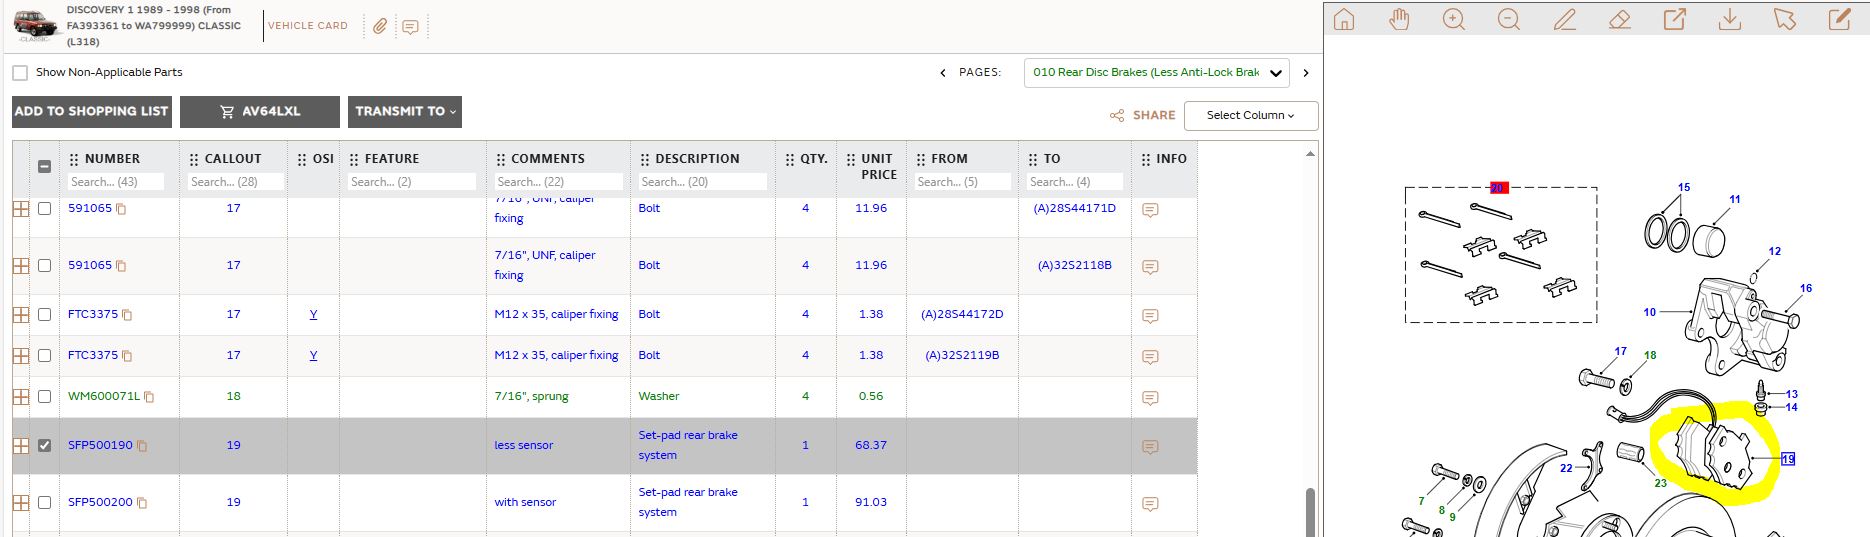Check the 591065 row ending (A)32S2118B
1870x537 pixels.
point(44,265)
